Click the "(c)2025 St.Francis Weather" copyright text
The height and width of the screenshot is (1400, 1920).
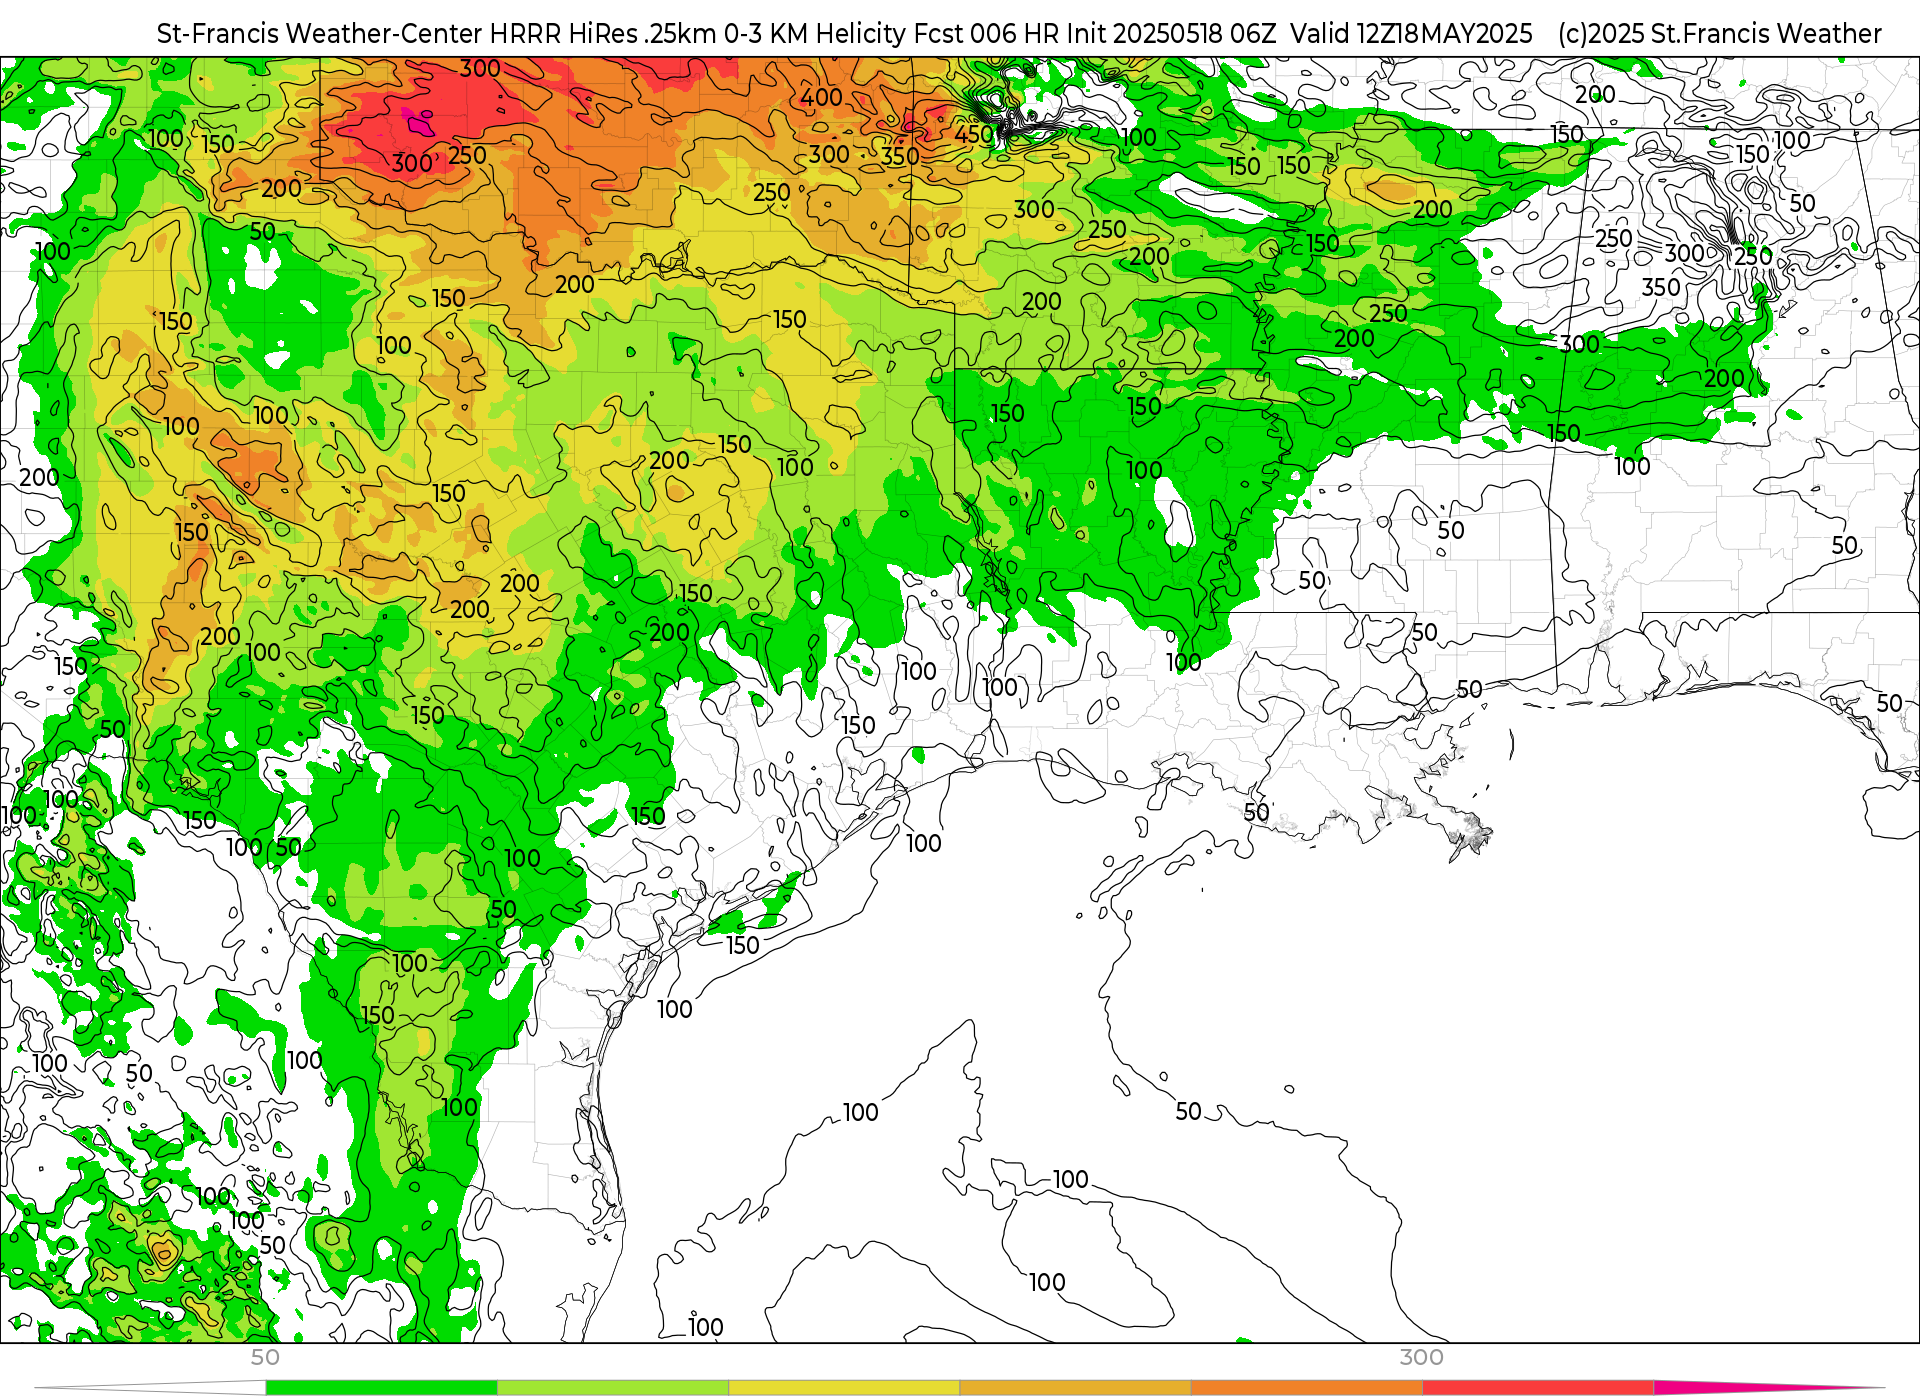click(1720, 34)
